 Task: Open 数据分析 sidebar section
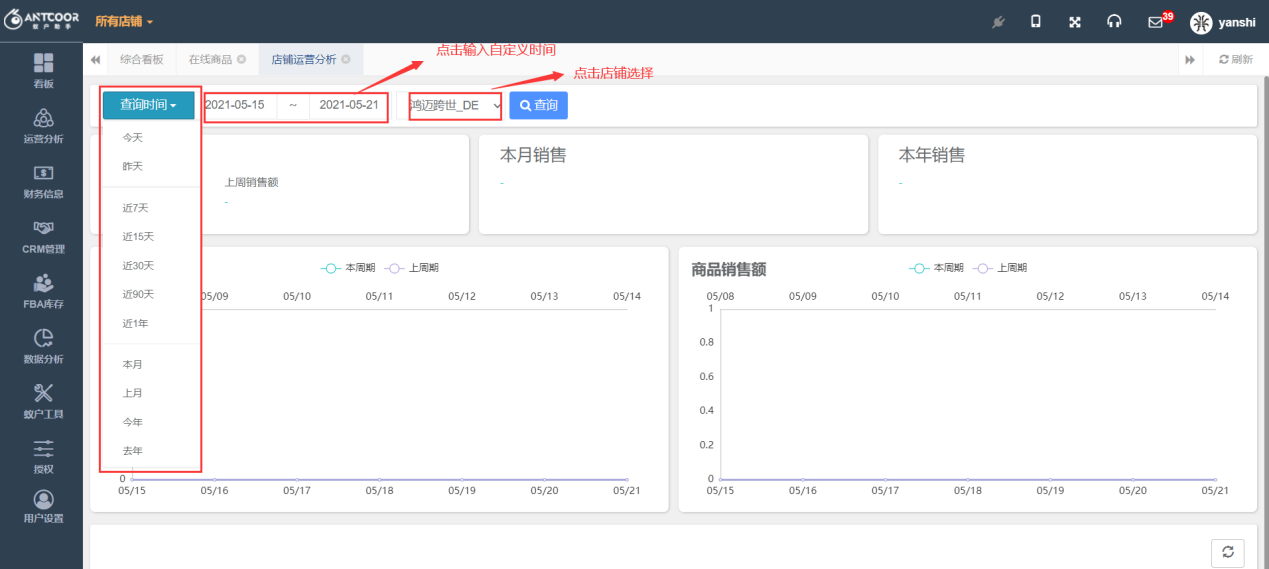tap(43, 347)
